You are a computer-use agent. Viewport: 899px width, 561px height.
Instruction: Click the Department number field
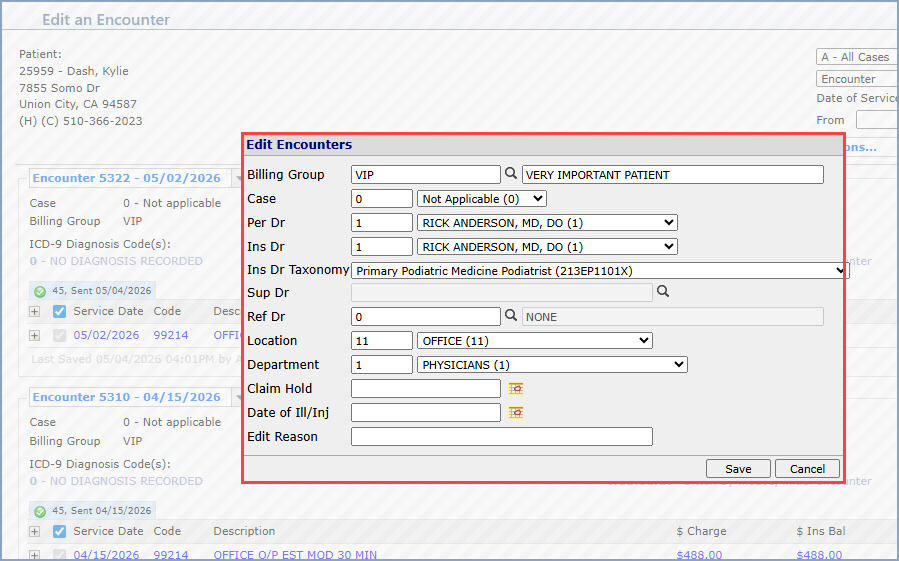[x=381, y=365]
